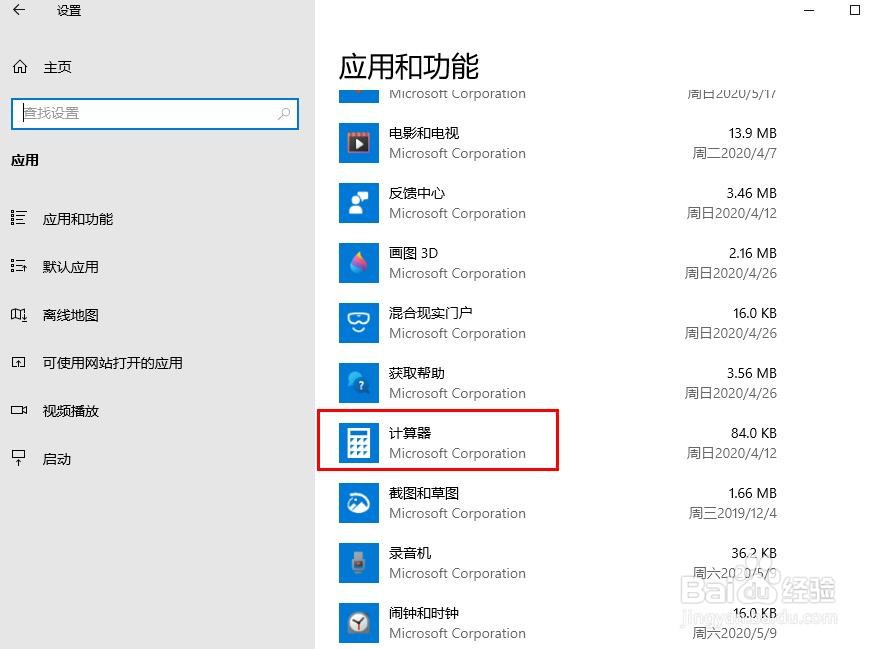Click the 离线地图 map icon
The width and height of the screenshot is (887, 649).
click(18, 314)
